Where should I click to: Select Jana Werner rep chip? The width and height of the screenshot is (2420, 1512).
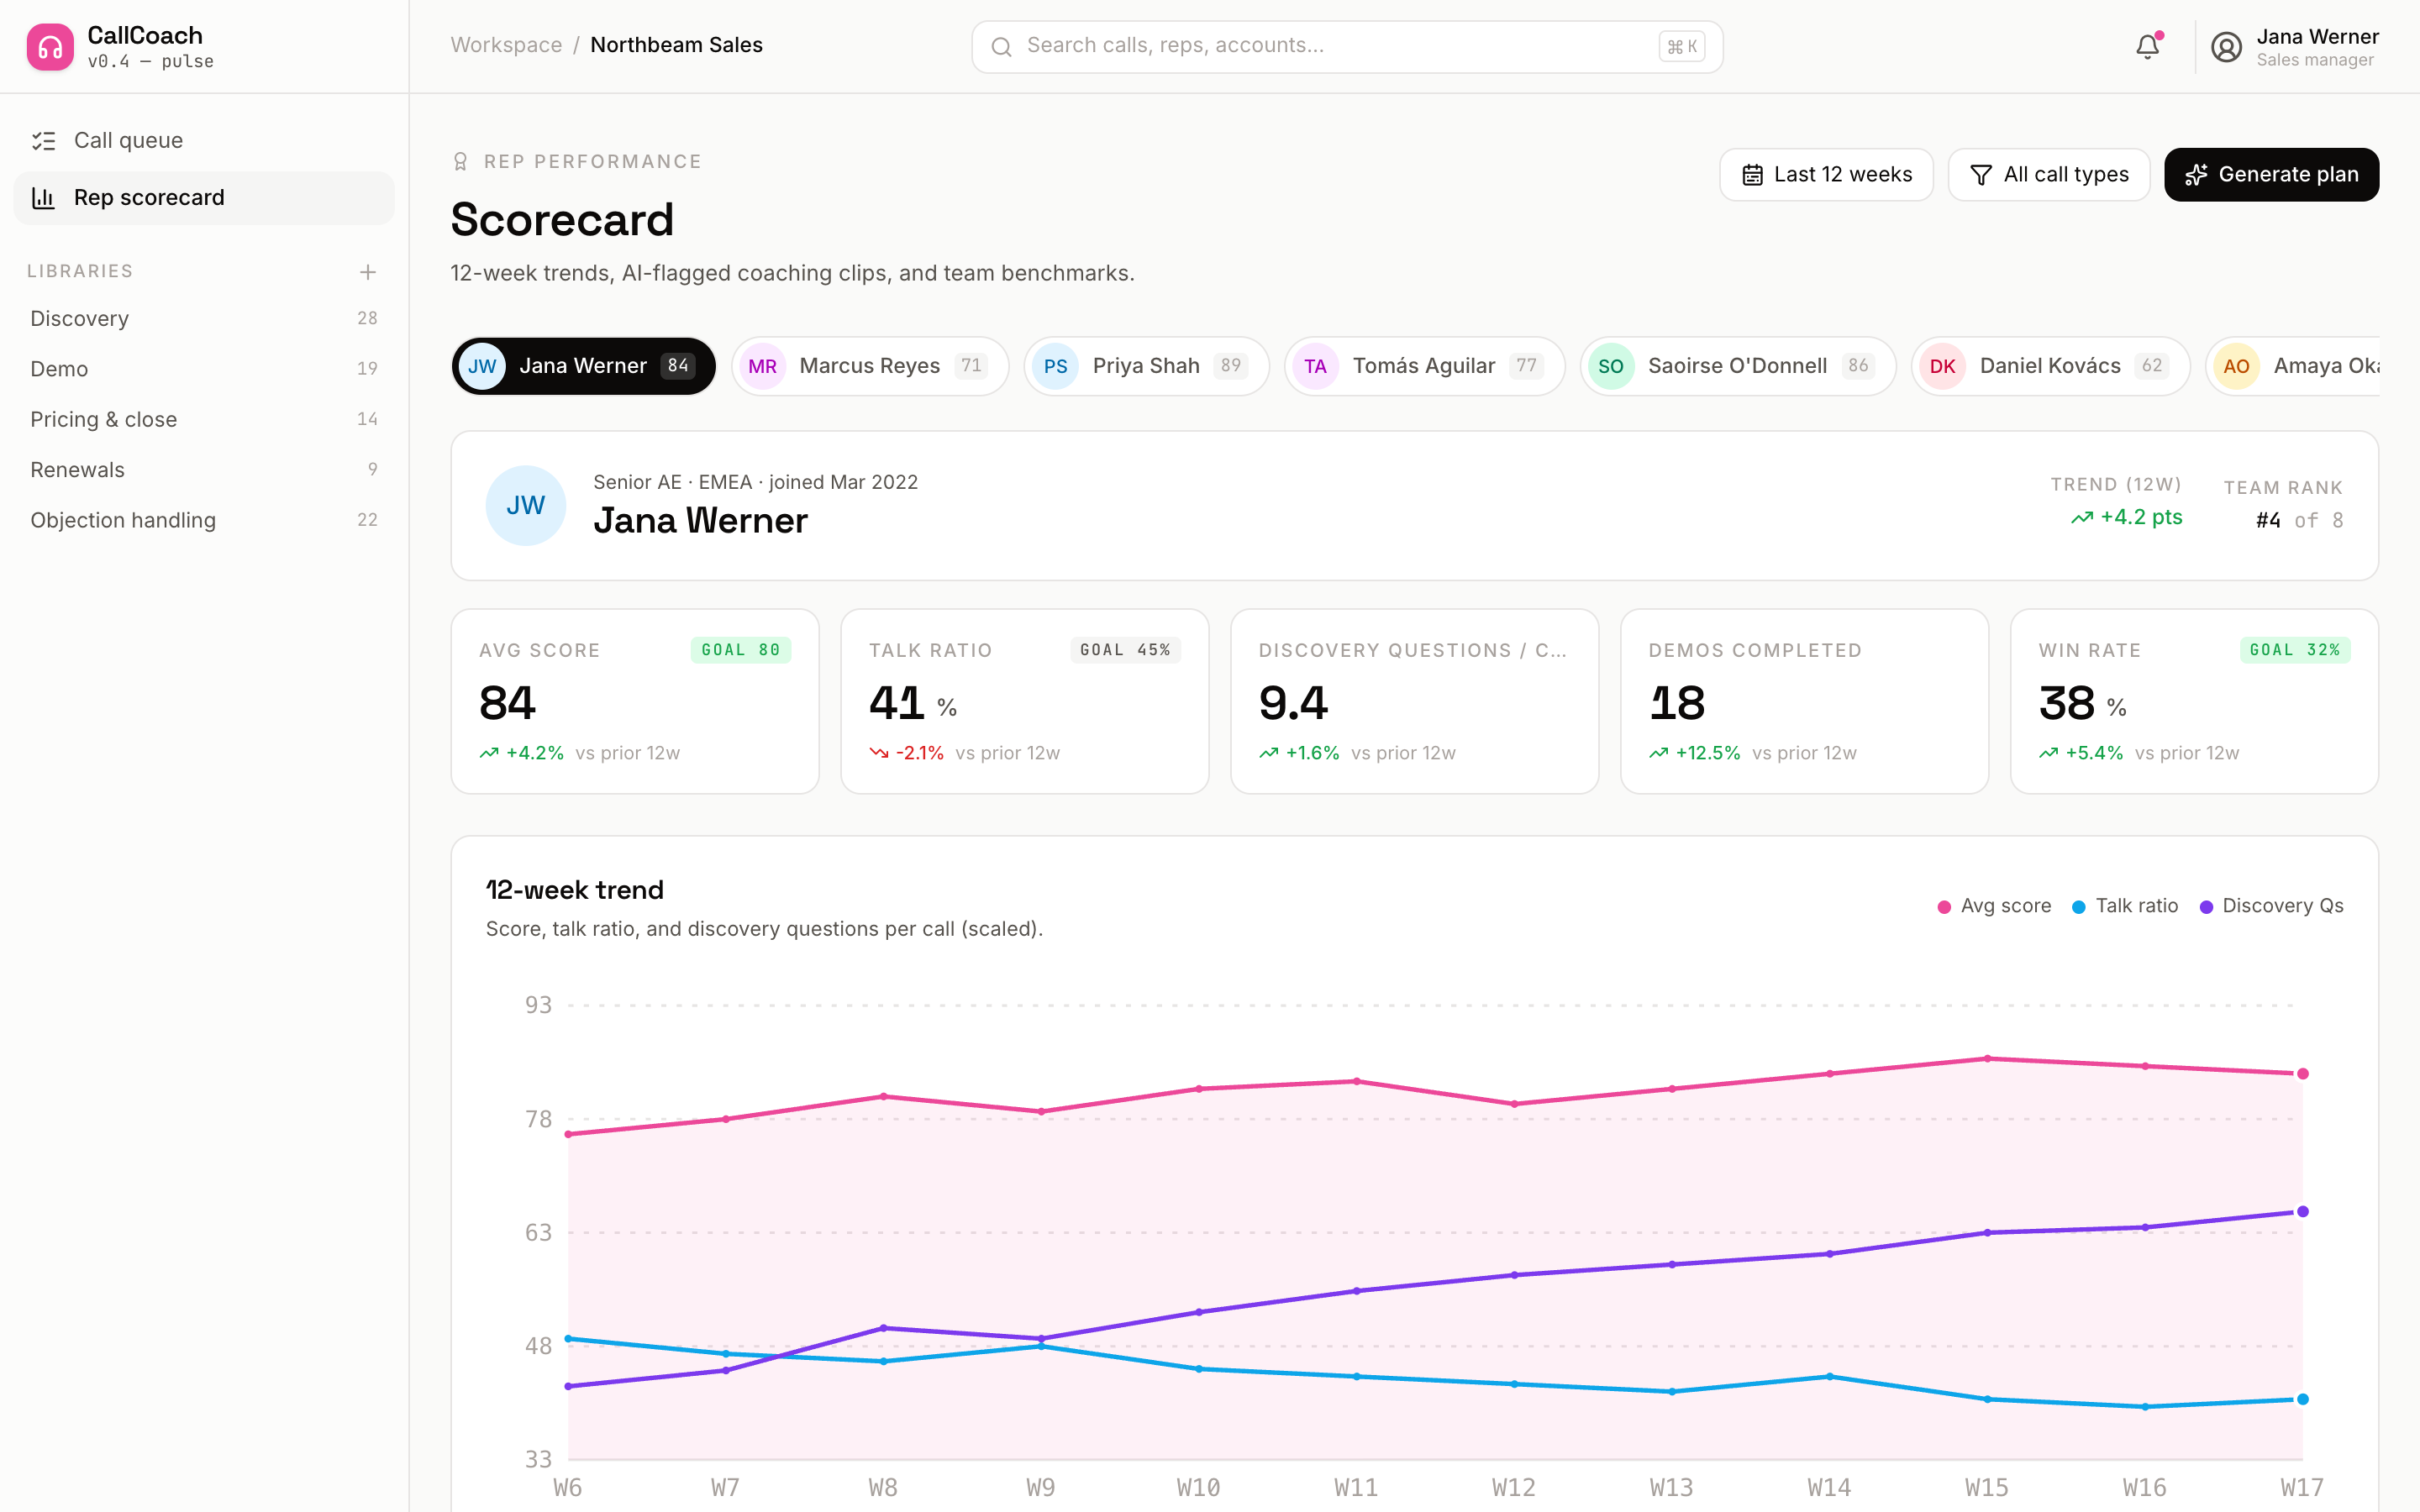(583, 366)
